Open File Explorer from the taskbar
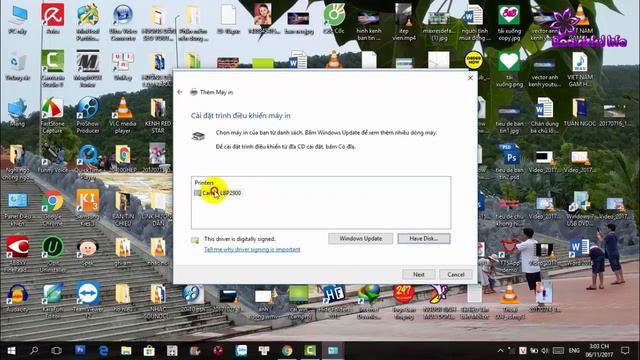Screen dimensions: 640x360 click(x=126, y=351)
